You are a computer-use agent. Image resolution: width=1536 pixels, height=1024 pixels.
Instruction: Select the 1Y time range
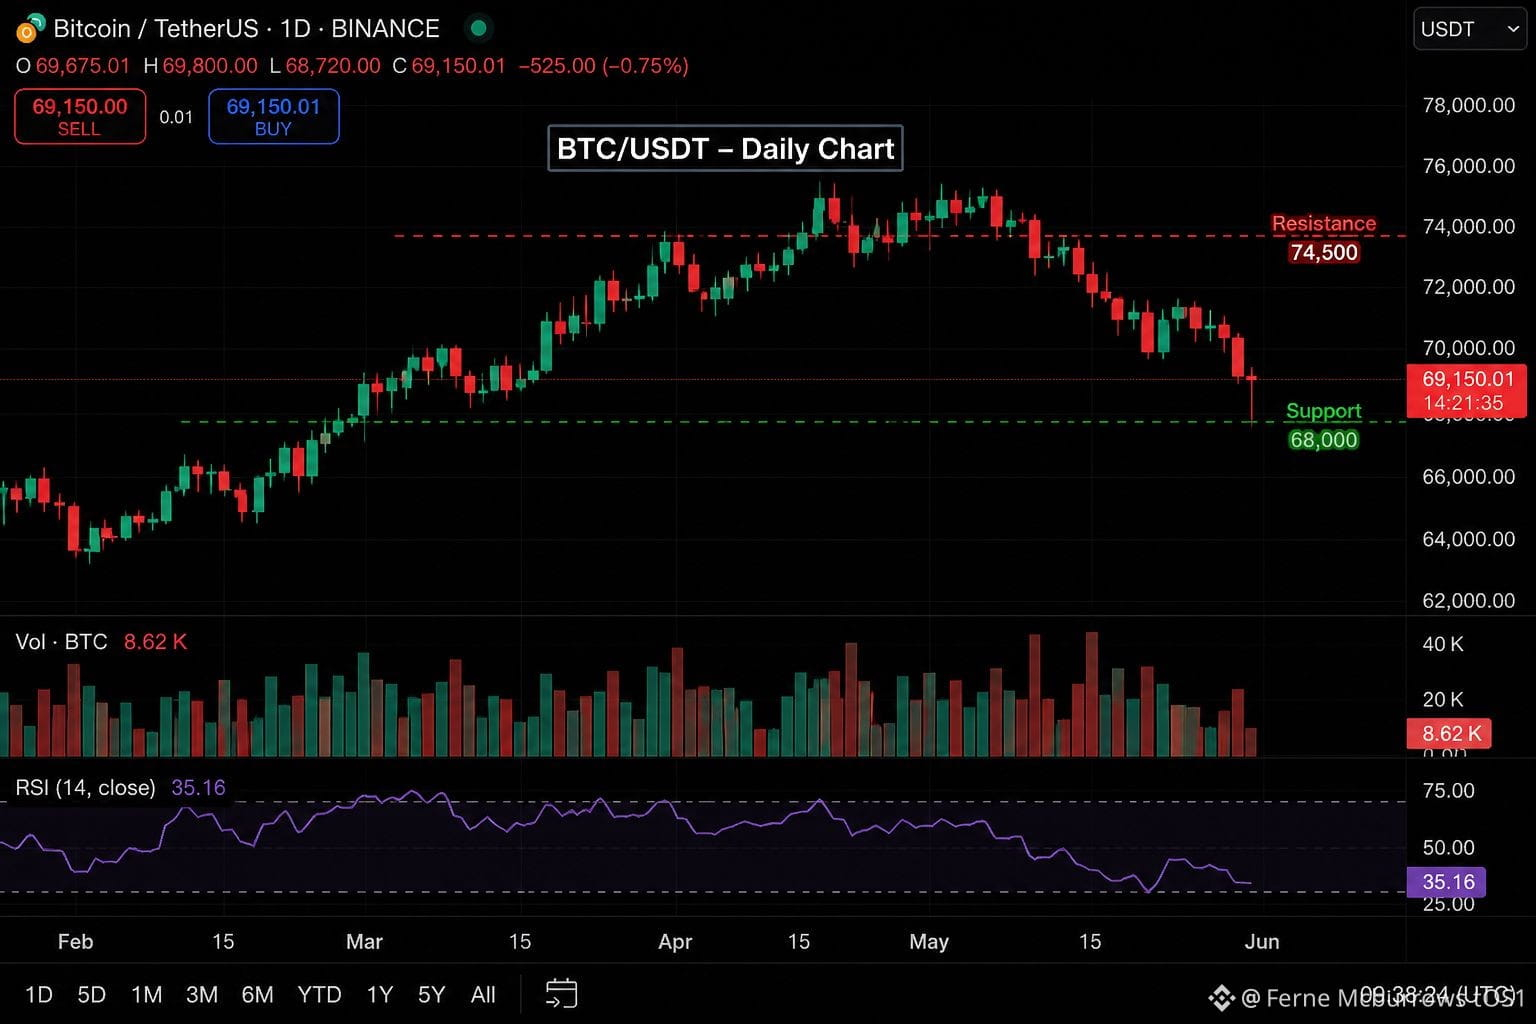tap(380, 994)
